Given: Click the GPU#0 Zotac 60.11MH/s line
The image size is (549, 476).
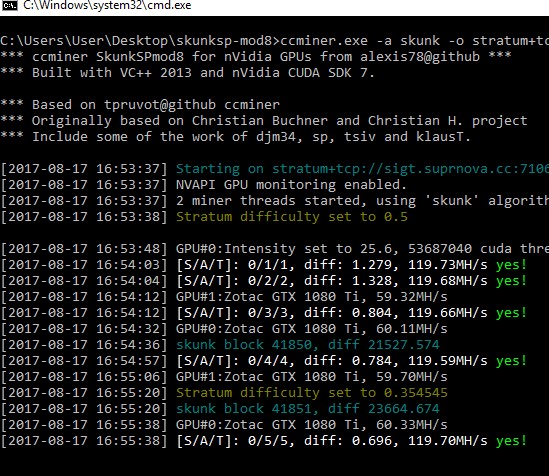Looking at the screenshot, I should 224,329.
